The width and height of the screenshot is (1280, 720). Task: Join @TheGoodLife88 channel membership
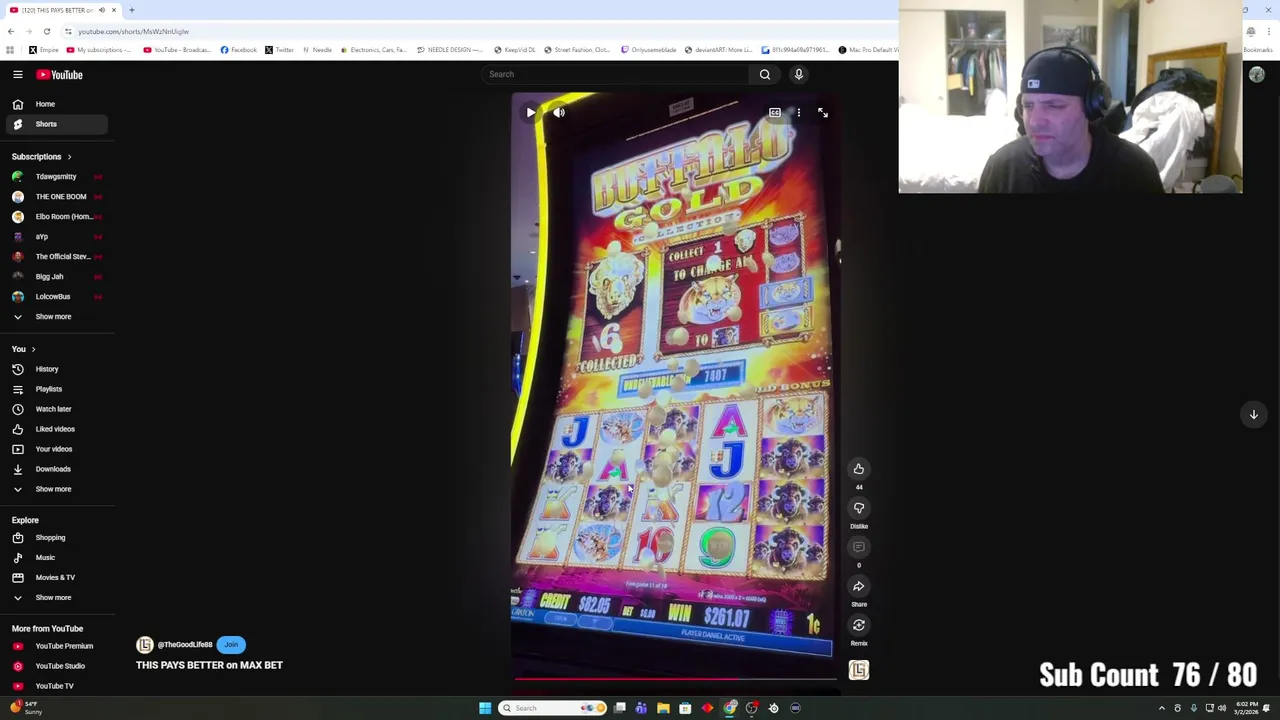coord(231,645)
